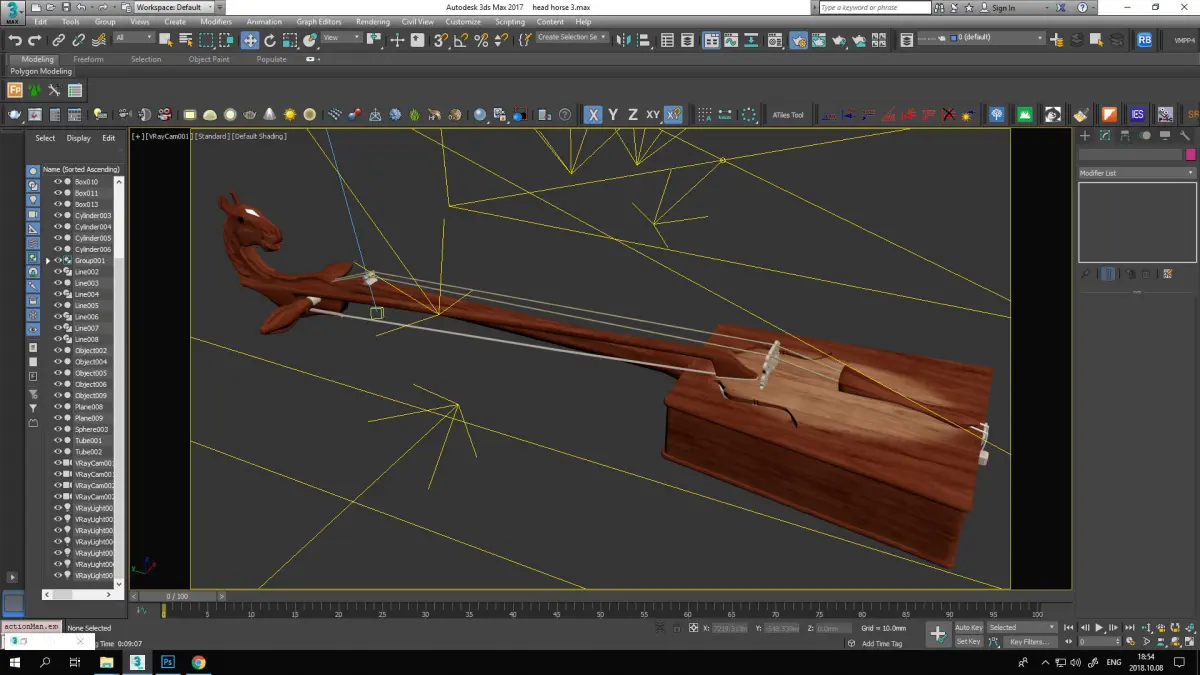Open the Rendering menu
1200x675 pixels.
point(373,21)
